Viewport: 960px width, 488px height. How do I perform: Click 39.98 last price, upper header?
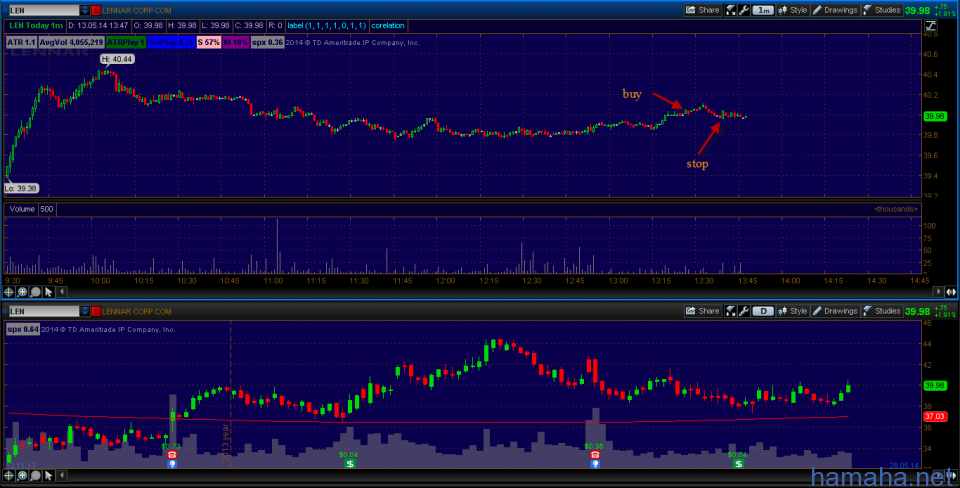pyautogui.click(x=917, y=10)
